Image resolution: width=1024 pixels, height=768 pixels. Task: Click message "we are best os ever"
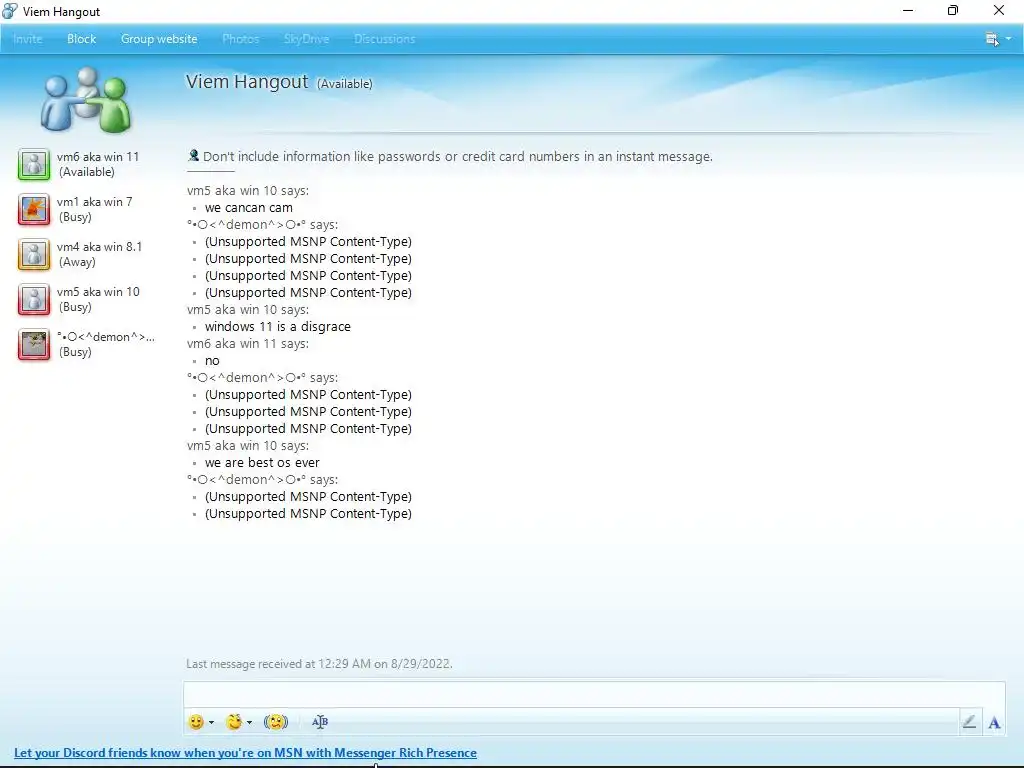[x=262, y=462]
